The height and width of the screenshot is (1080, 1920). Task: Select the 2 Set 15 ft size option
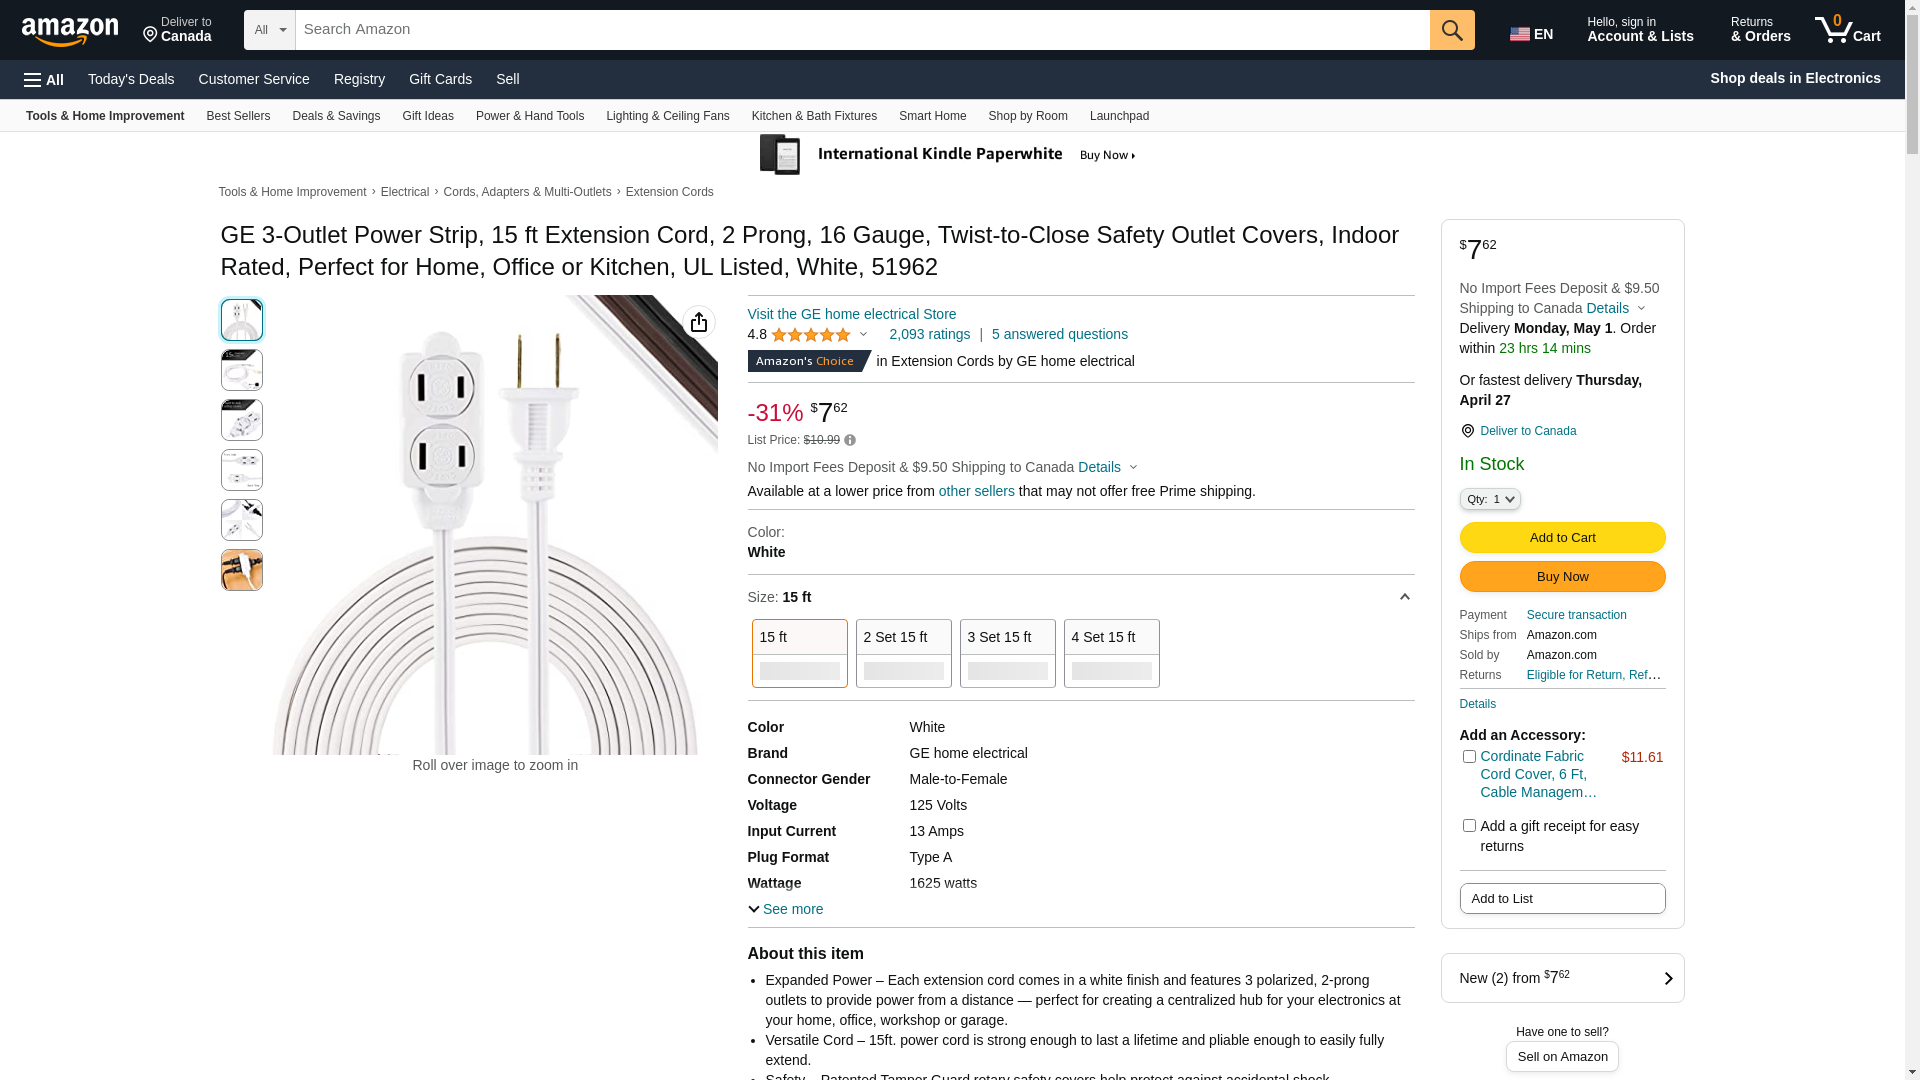click(903, 653)
